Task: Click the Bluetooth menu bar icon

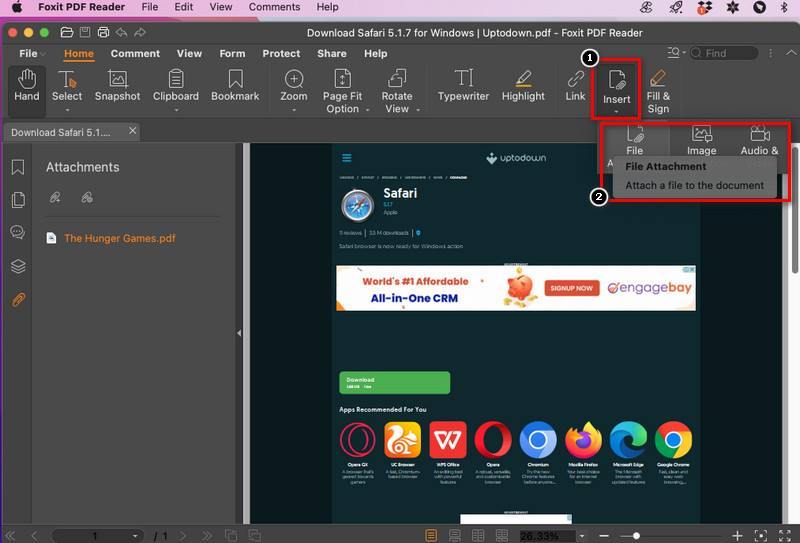Action: click(784, 7)
